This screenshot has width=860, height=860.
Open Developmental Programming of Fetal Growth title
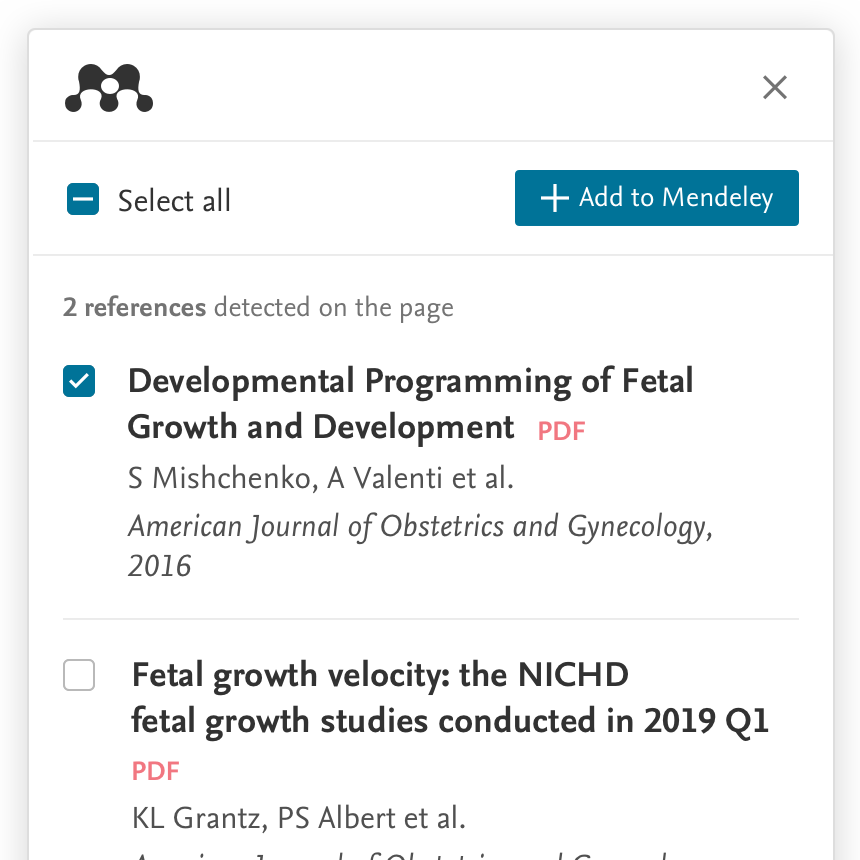[410, 404]
